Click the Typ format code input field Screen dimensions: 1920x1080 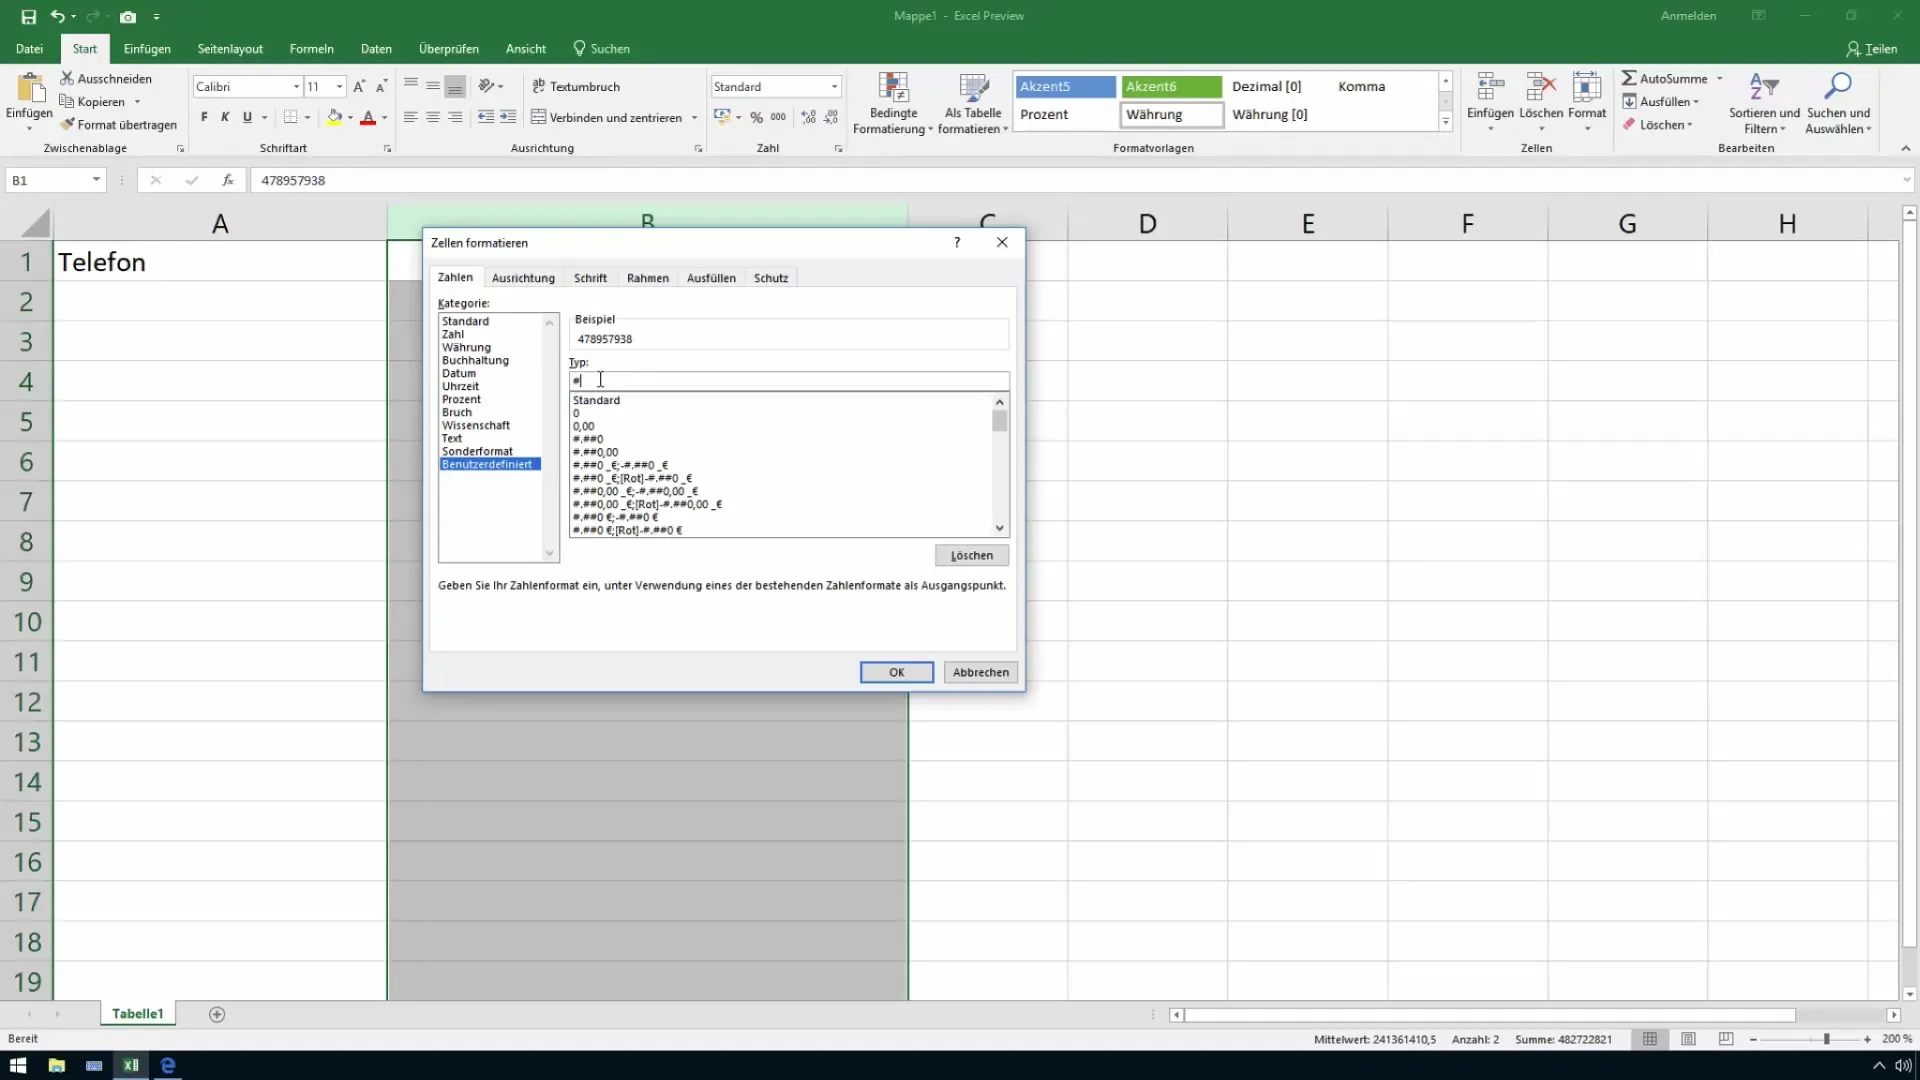coord(788,381)
